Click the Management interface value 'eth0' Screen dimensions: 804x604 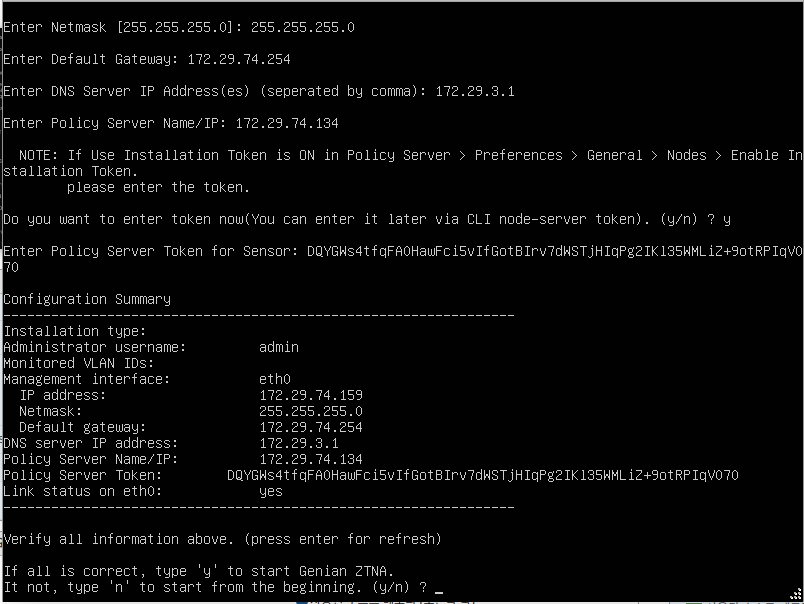tap(275, 379)
